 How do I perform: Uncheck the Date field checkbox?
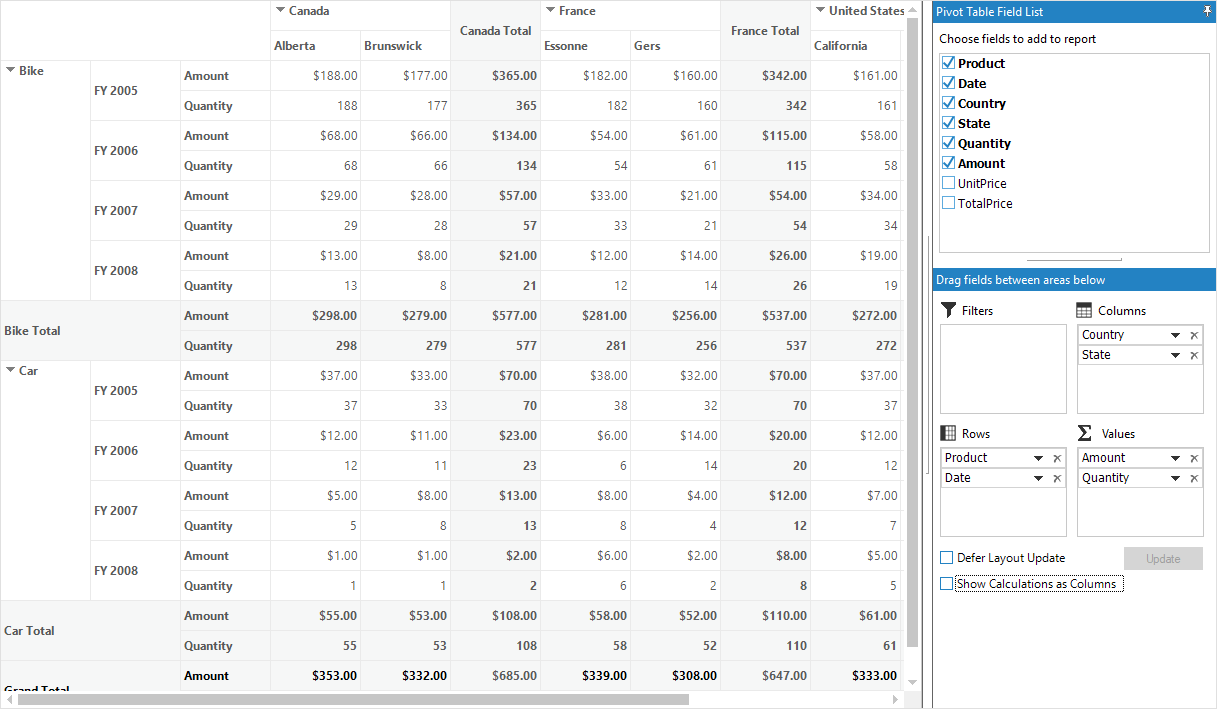click(949, 83)
